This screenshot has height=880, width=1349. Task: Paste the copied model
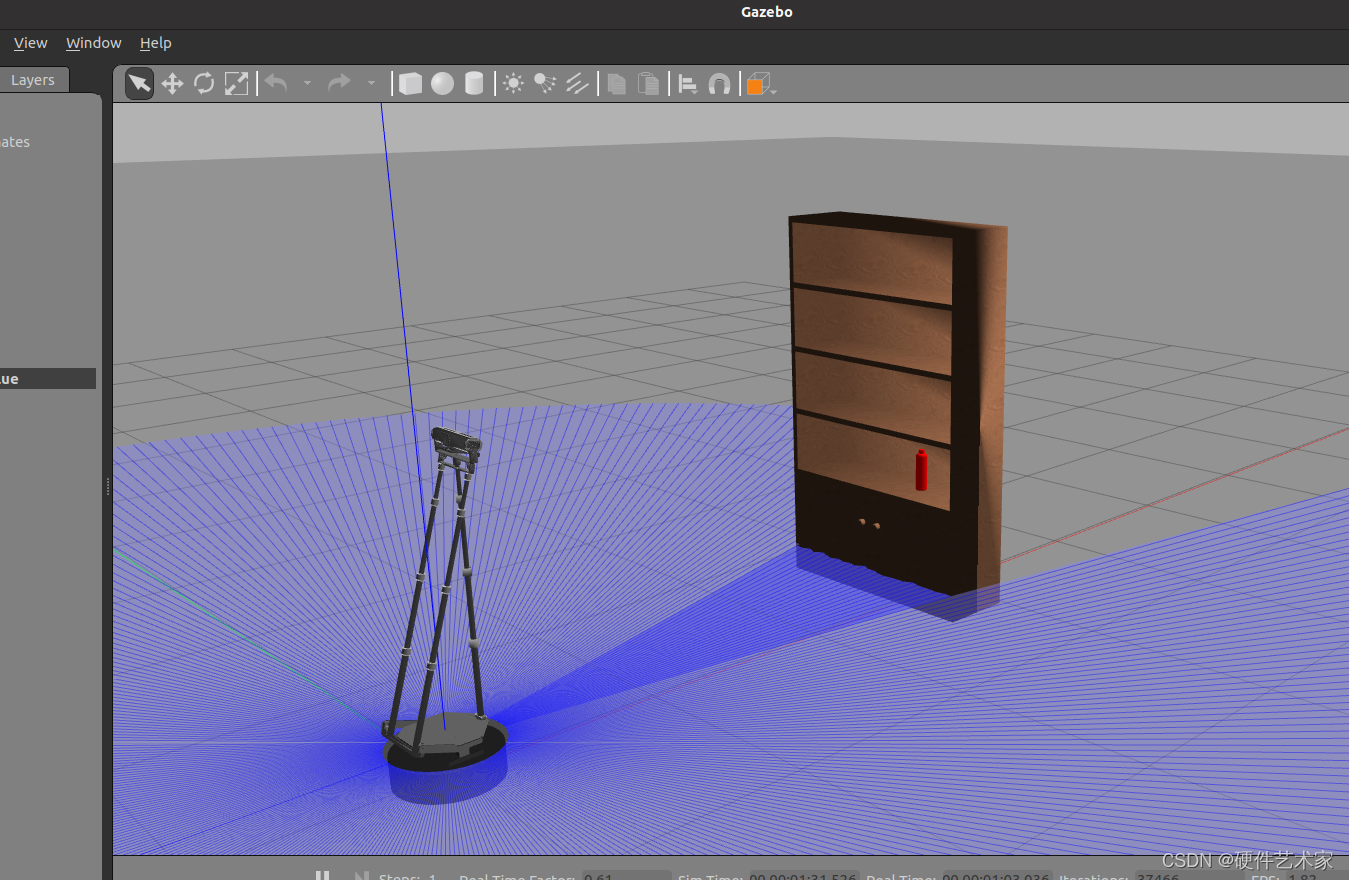pyautogui.click(x=649, y=84)
